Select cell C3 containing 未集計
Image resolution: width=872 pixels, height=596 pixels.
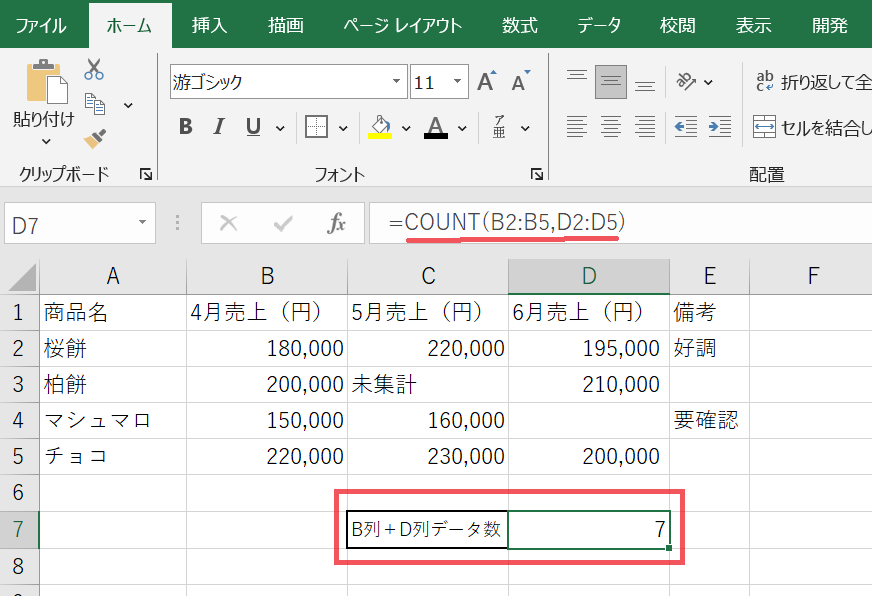click(x=427, y=384)
